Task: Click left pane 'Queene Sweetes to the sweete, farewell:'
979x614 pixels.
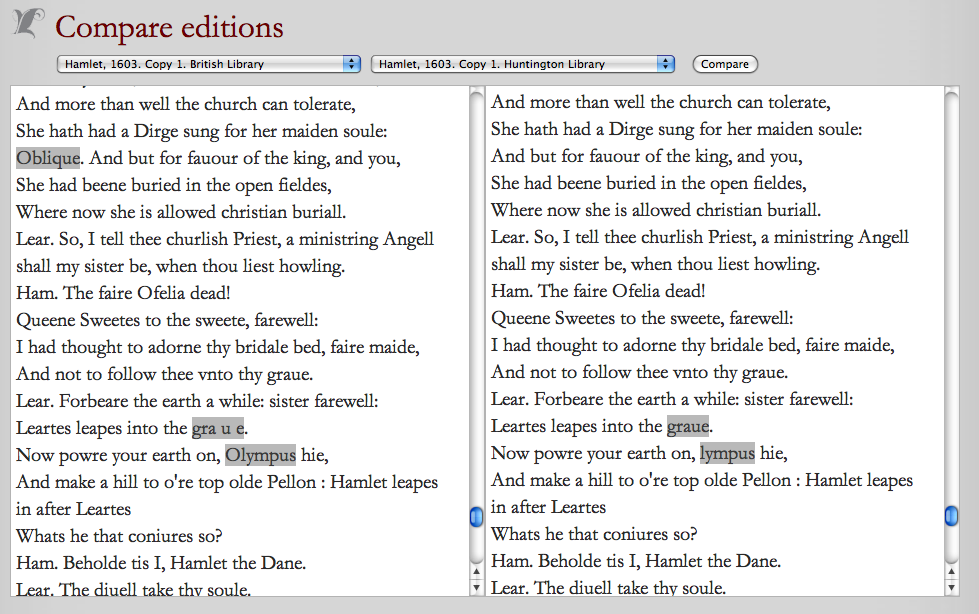Action: click(167, 320)
